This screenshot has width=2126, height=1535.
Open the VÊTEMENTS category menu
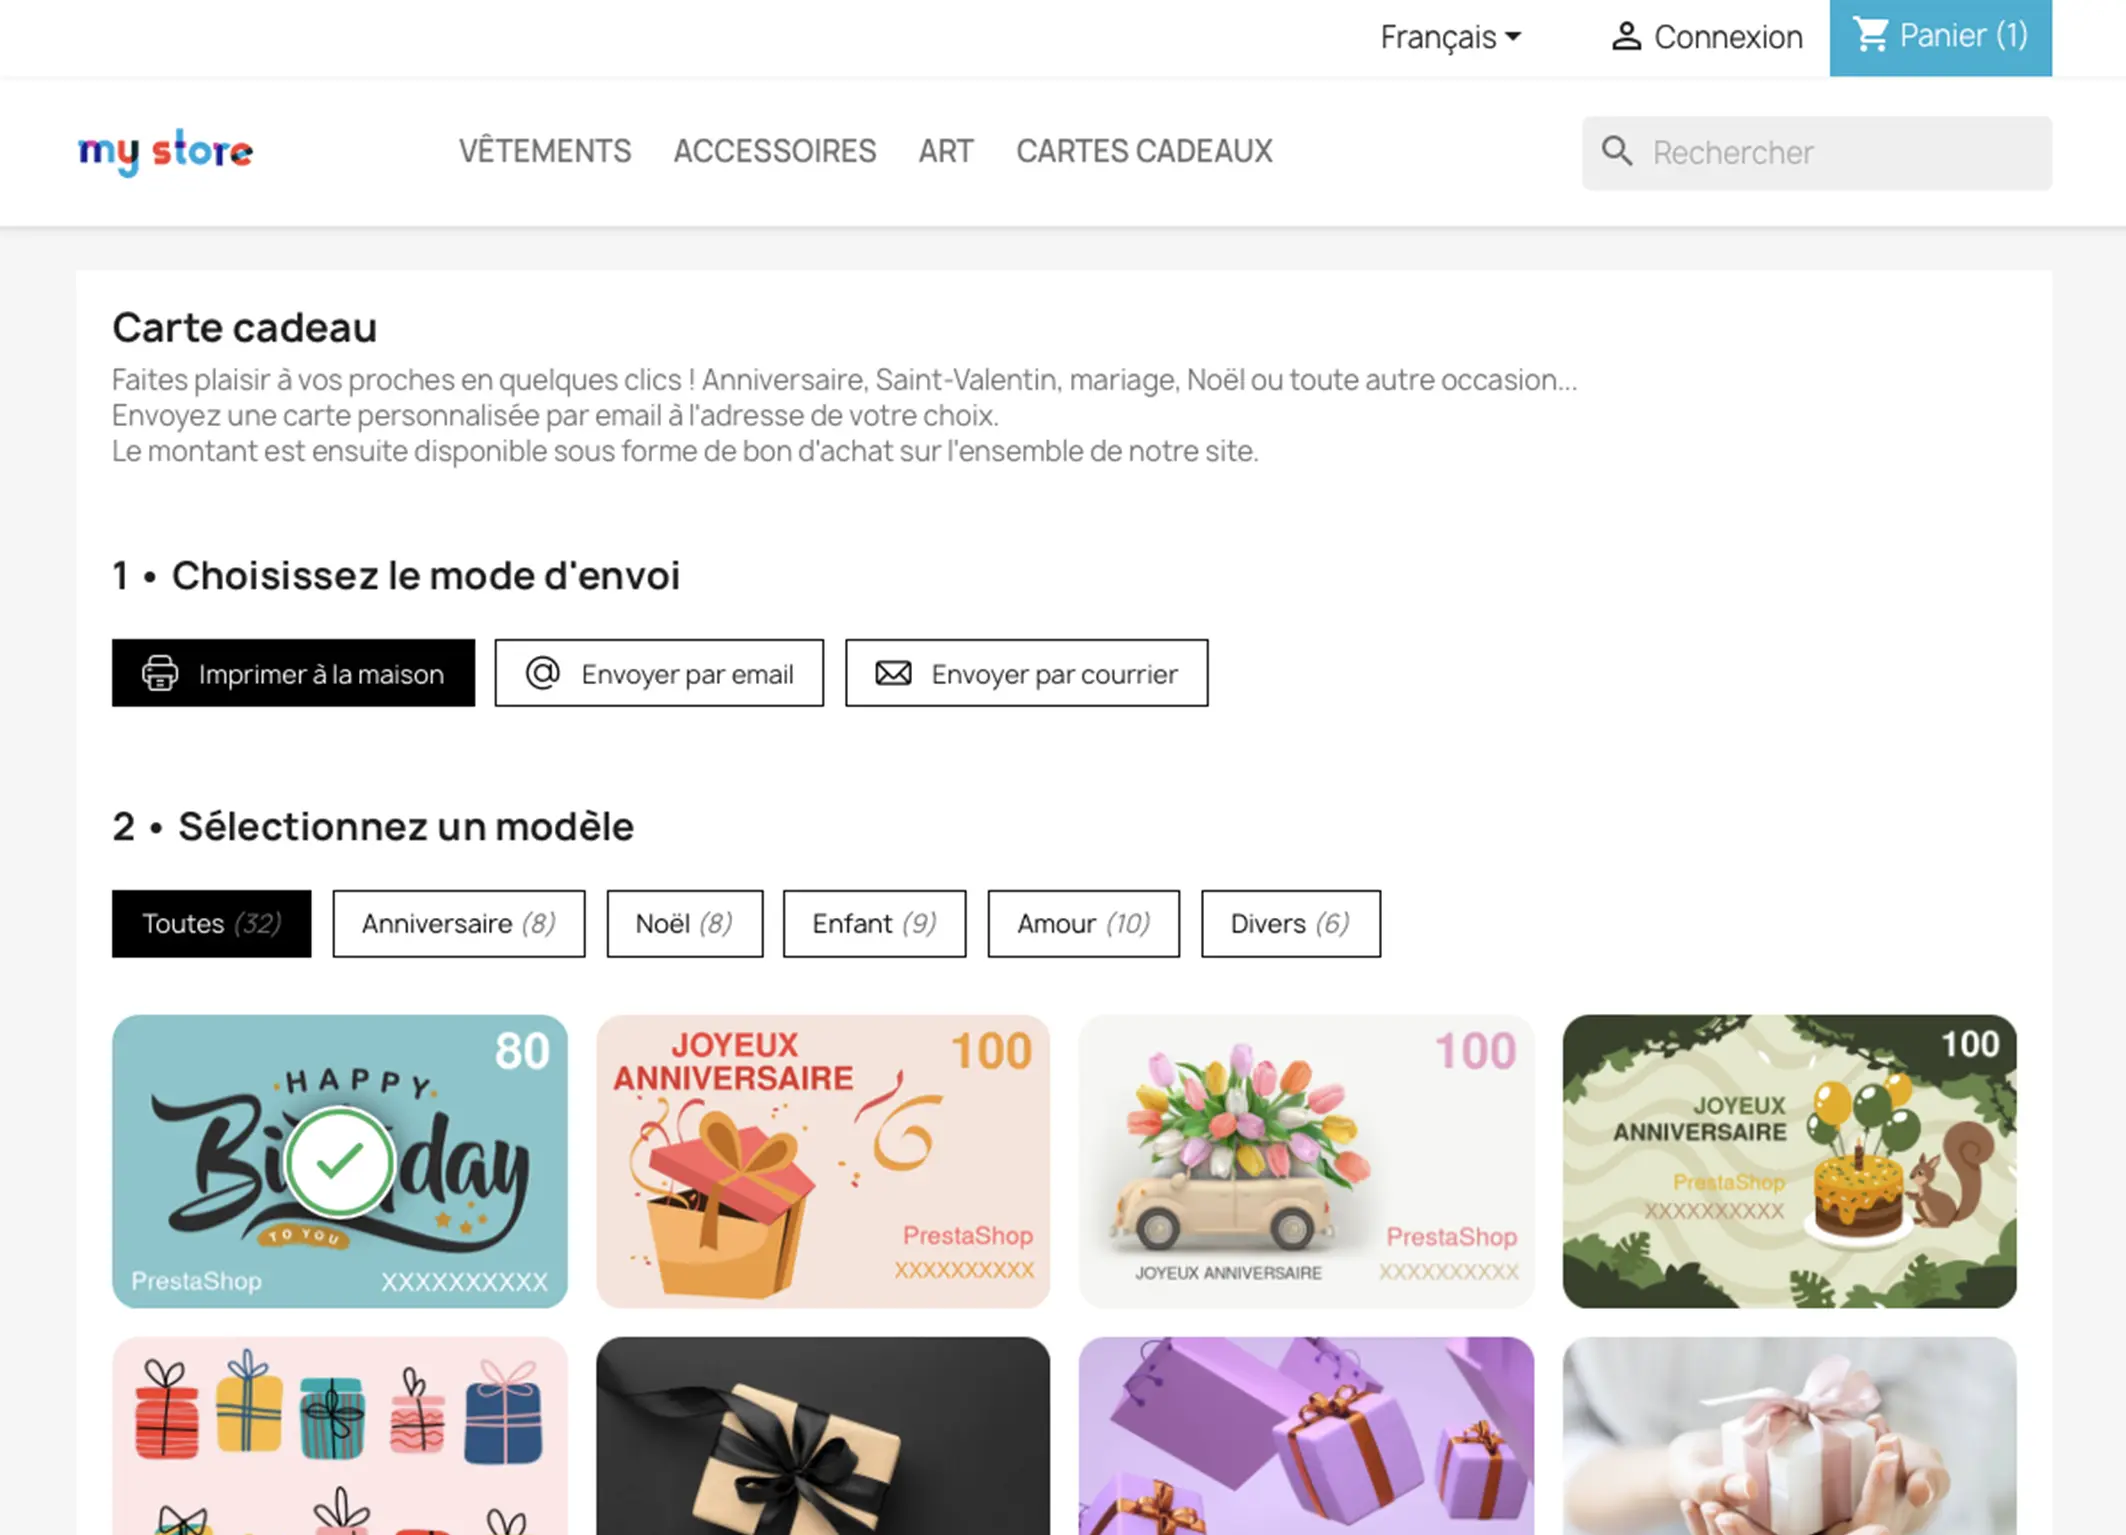(545, 151)
